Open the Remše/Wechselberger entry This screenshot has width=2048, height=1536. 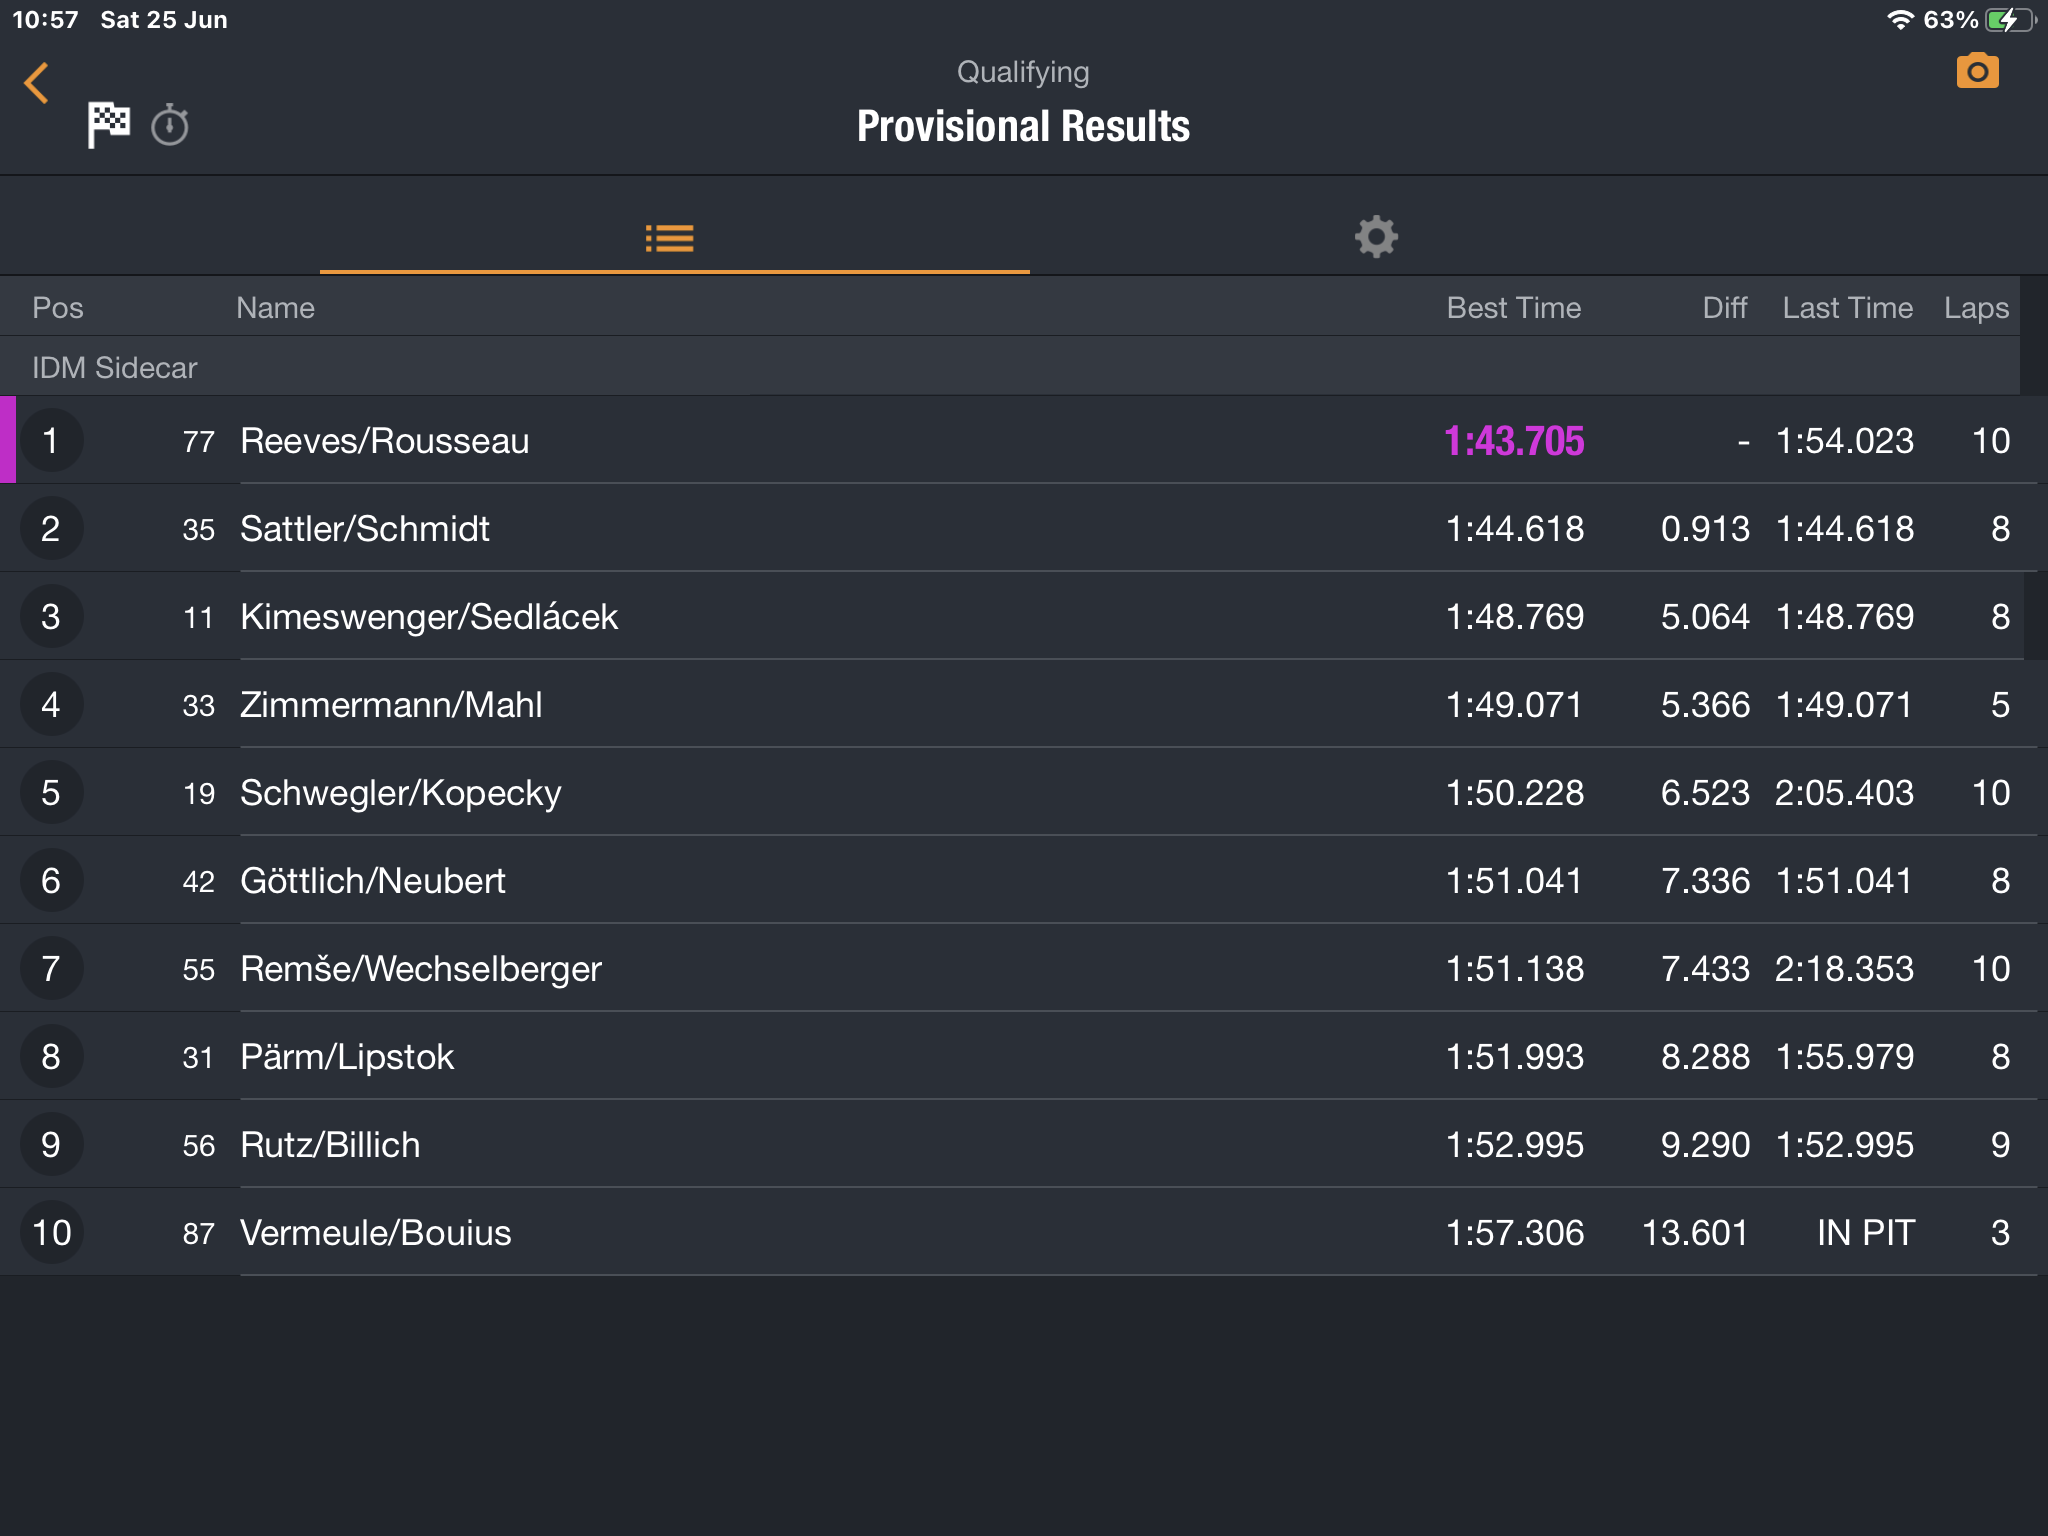(1024, 969)
